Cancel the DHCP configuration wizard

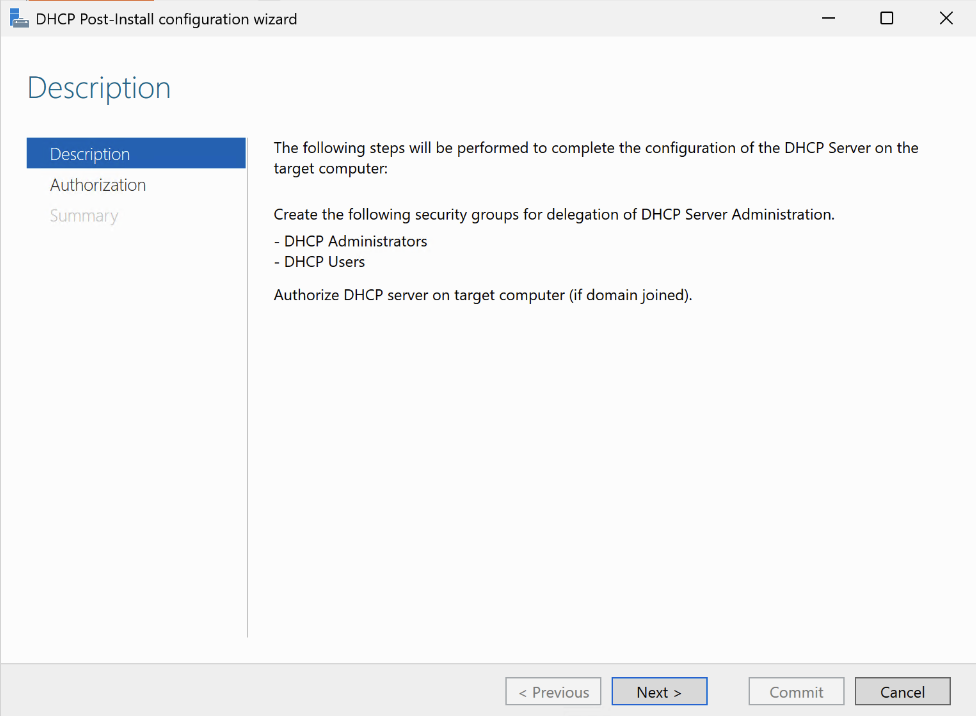902,692
